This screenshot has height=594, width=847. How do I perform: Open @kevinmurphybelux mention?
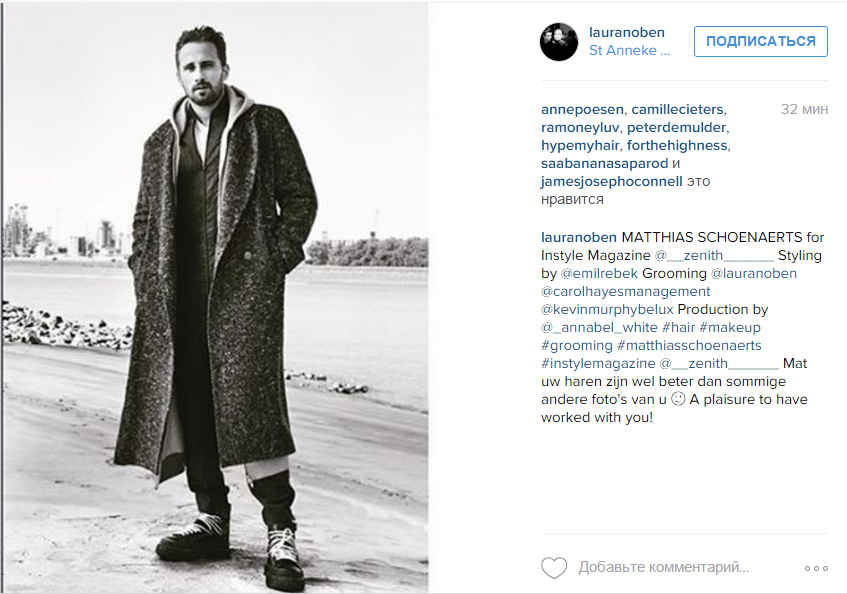[x=607, y=309]
